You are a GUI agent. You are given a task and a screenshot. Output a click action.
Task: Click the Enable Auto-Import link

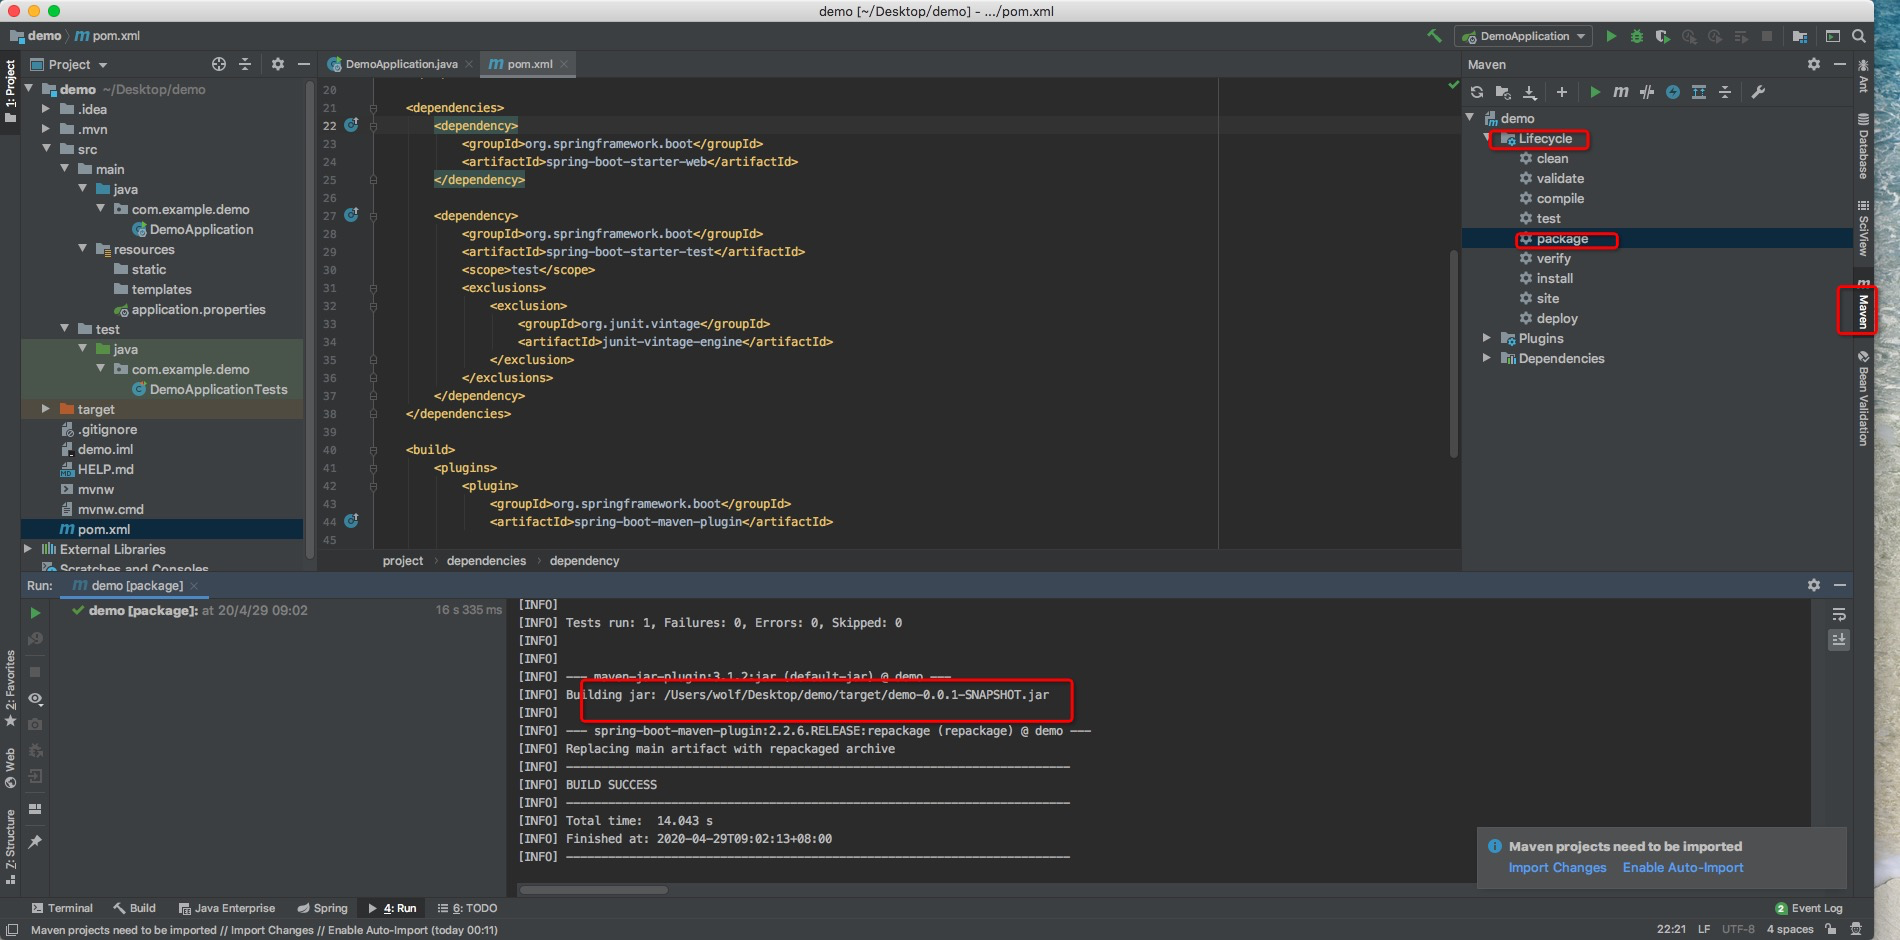[1682, 868]
